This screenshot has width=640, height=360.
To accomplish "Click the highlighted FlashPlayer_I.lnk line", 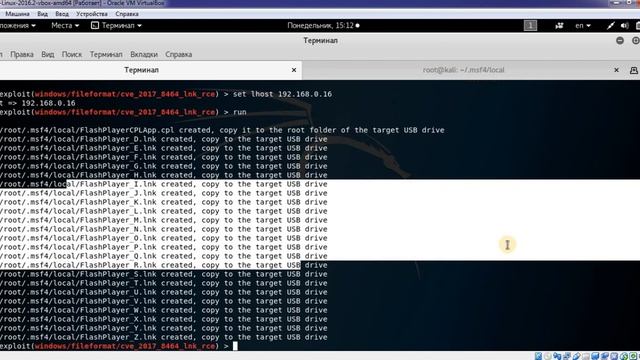I will pos(163,184).
